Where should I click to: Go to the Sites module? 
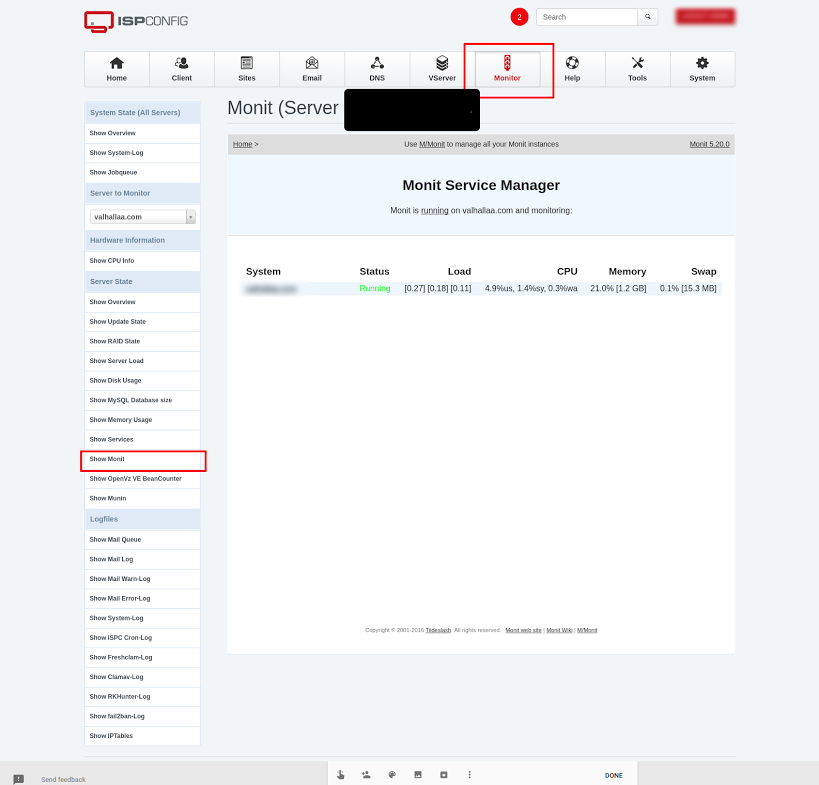point(247,69)
